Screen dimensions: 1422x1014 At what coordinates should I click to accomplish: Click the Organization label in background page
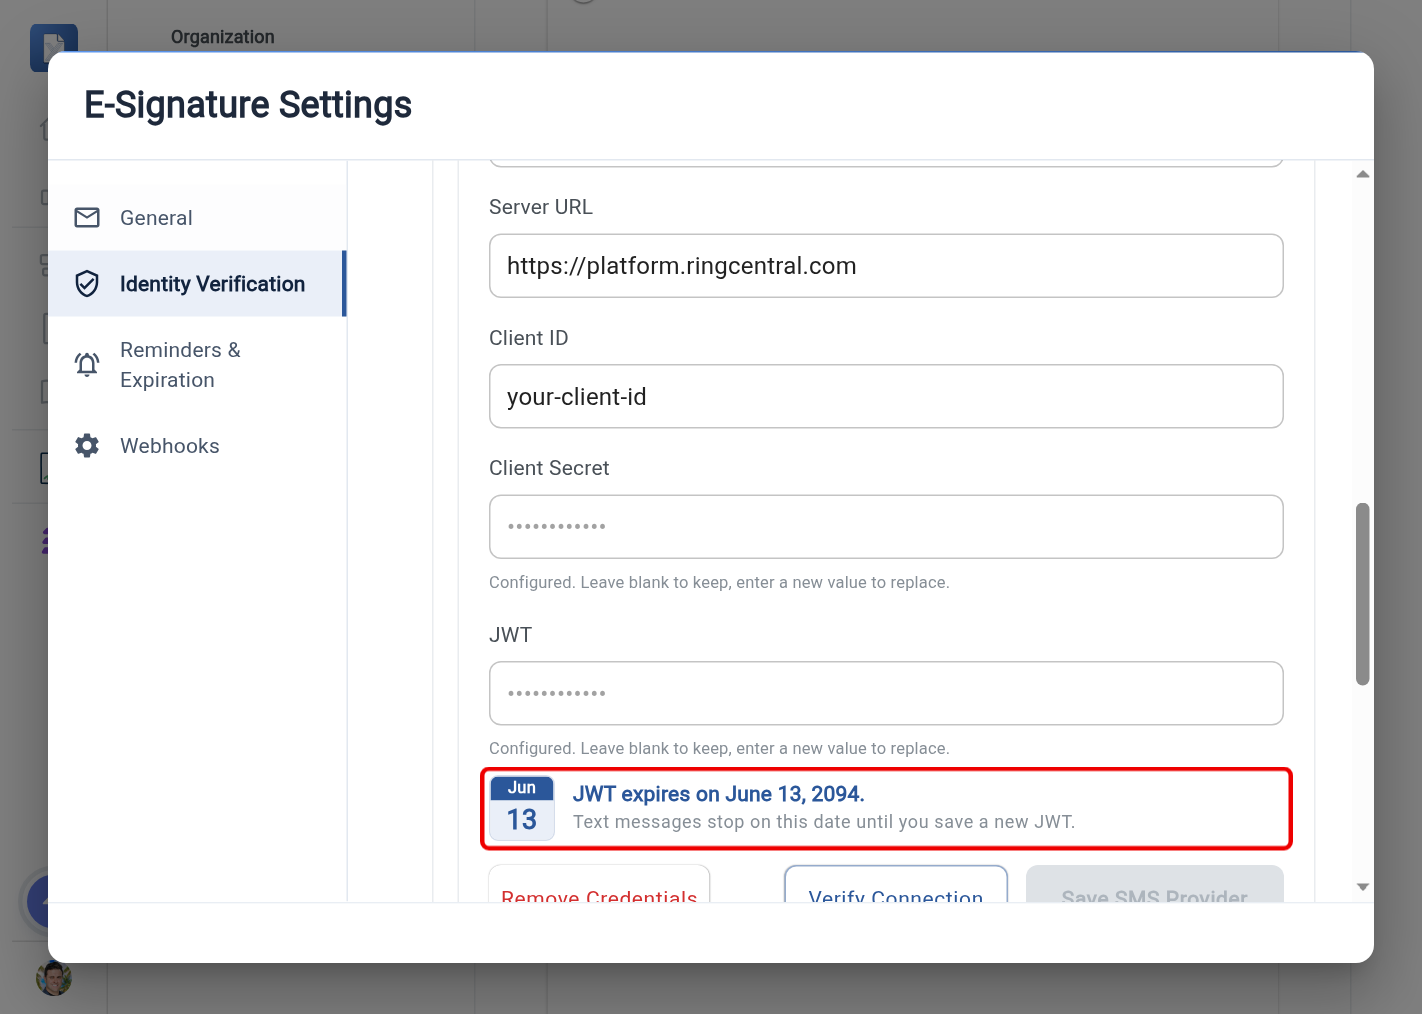222,37
